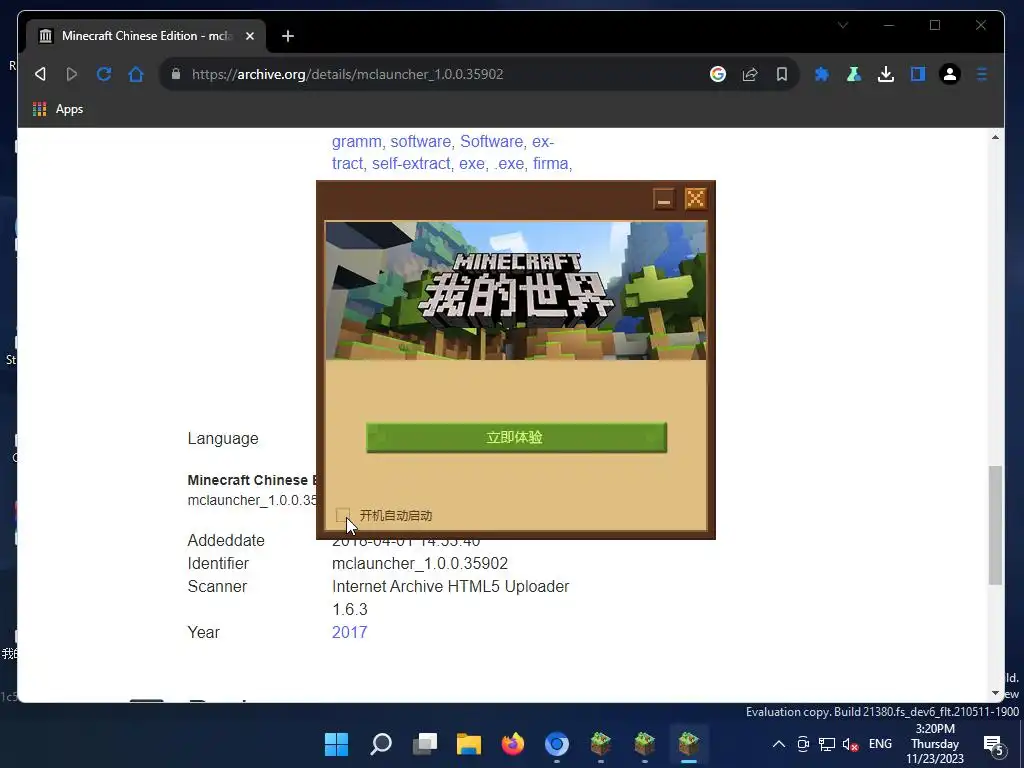This screenshot has height=768, width=1024.
Task: Open the Windows Start menu
Action: (x=336, y=744)
